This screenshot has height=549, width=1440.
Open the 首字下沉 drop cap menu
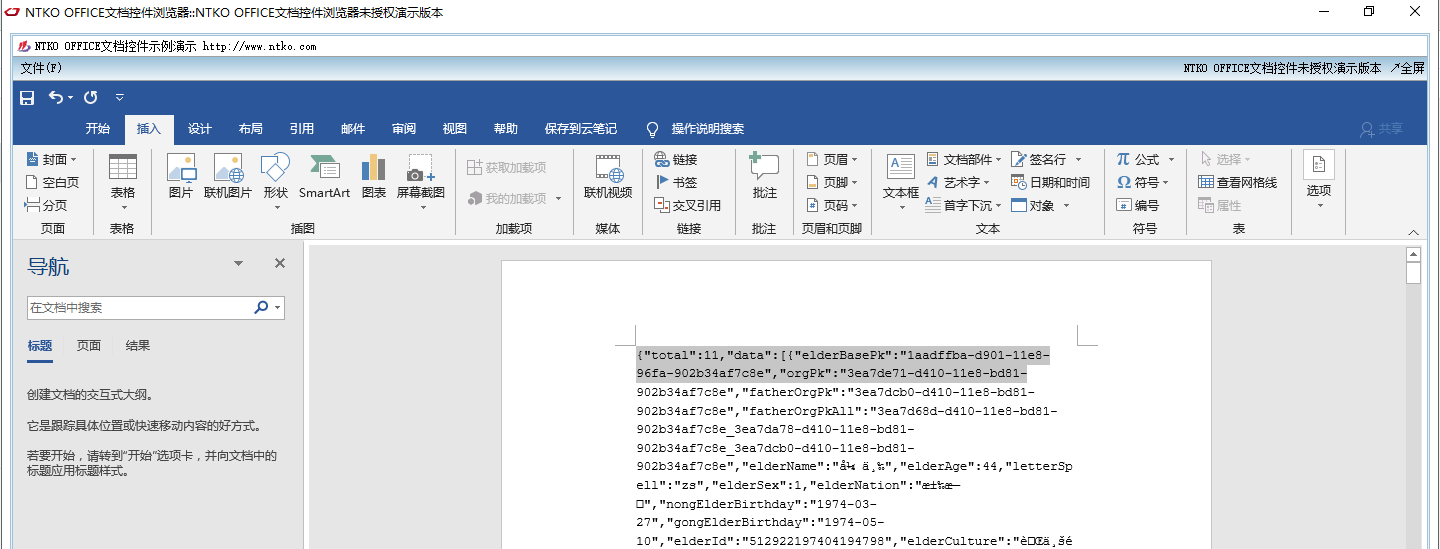(x=963, y=205)
